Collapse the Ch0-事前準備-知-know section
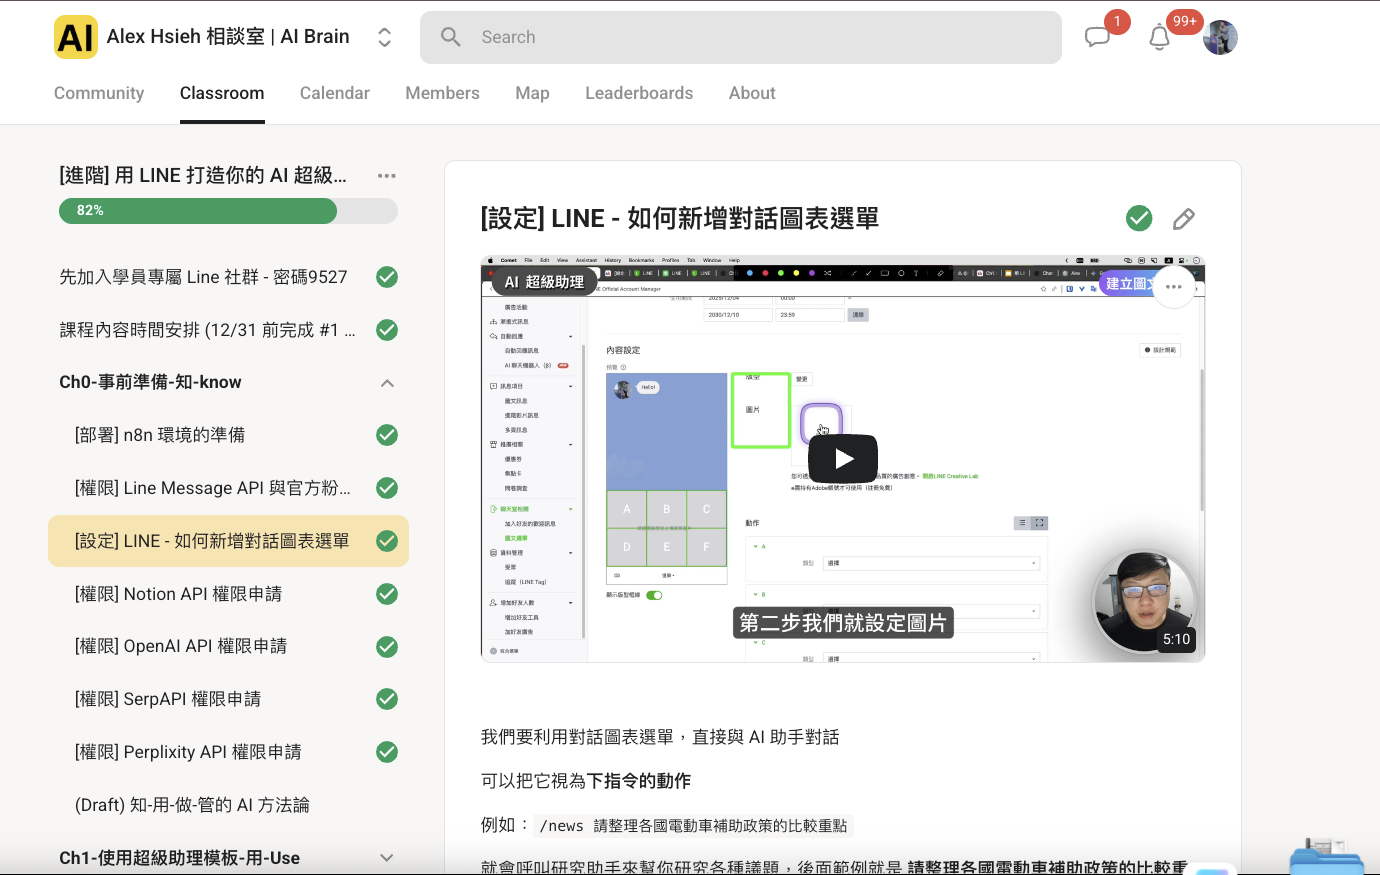1380x875 pixels. pos(387,383)
